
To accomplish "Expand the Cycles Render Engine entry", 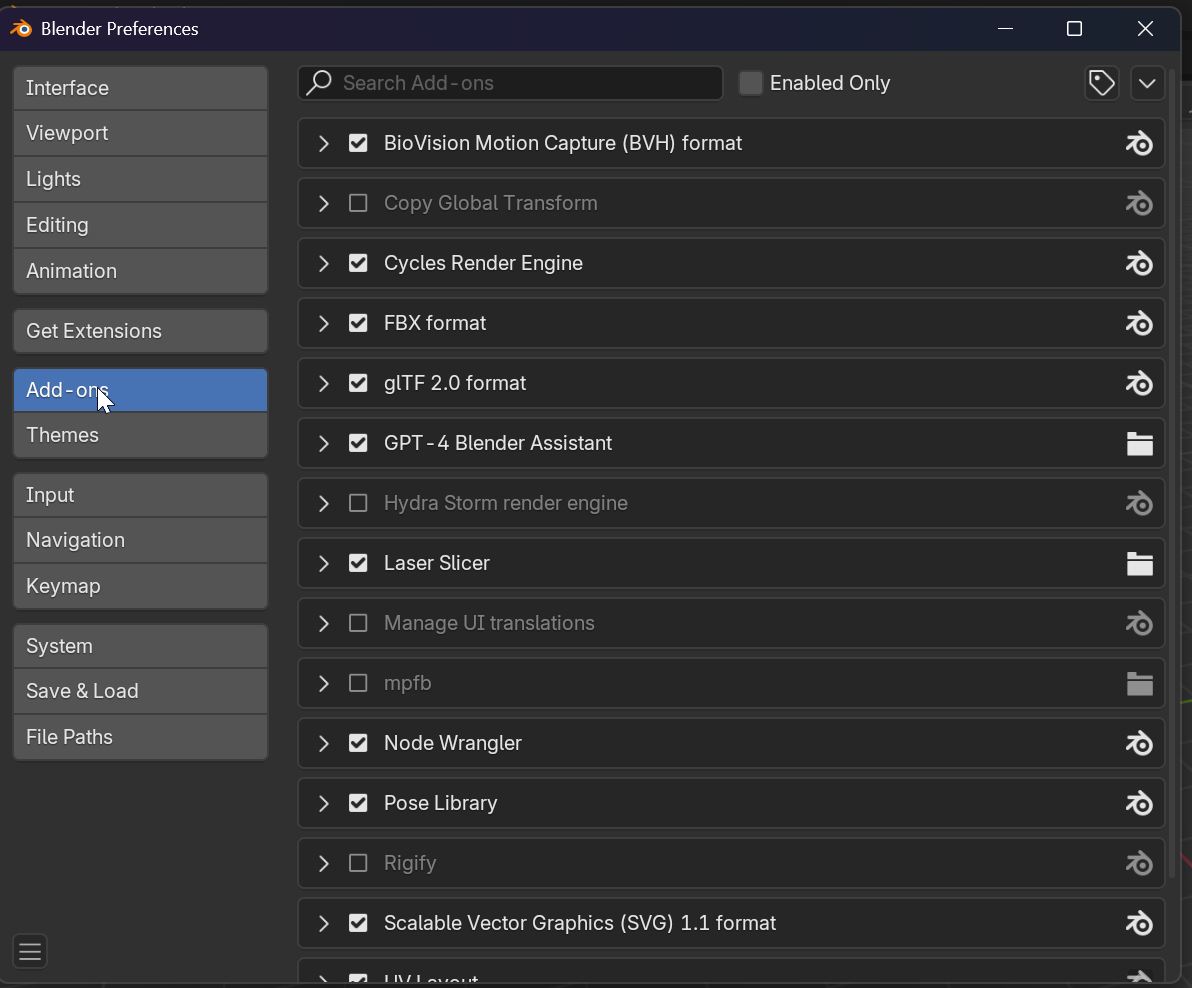I will (323, 263).
